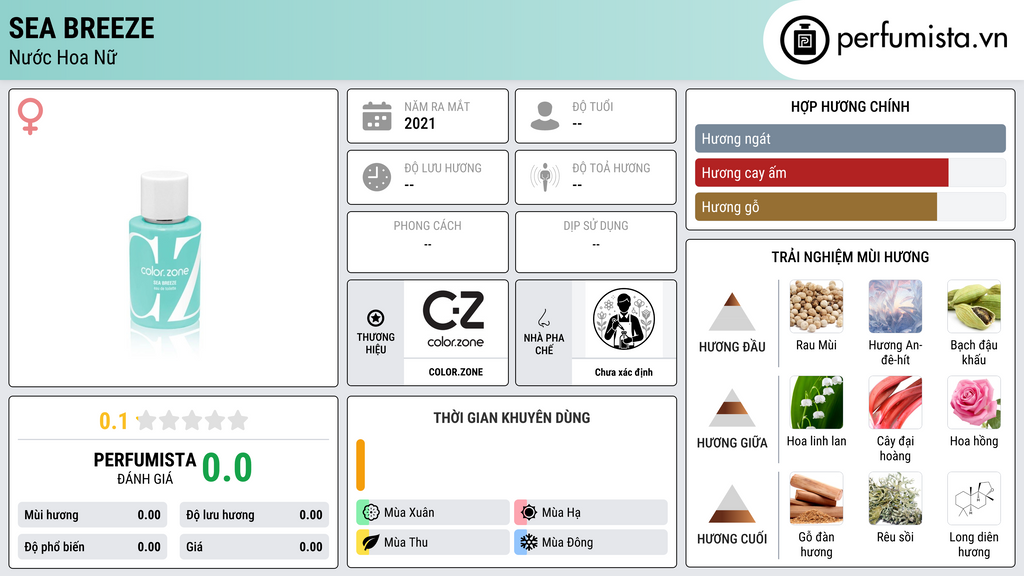Click the Giá 0.00 score row
Viewport: 1024px width, 576px height.
254,547
